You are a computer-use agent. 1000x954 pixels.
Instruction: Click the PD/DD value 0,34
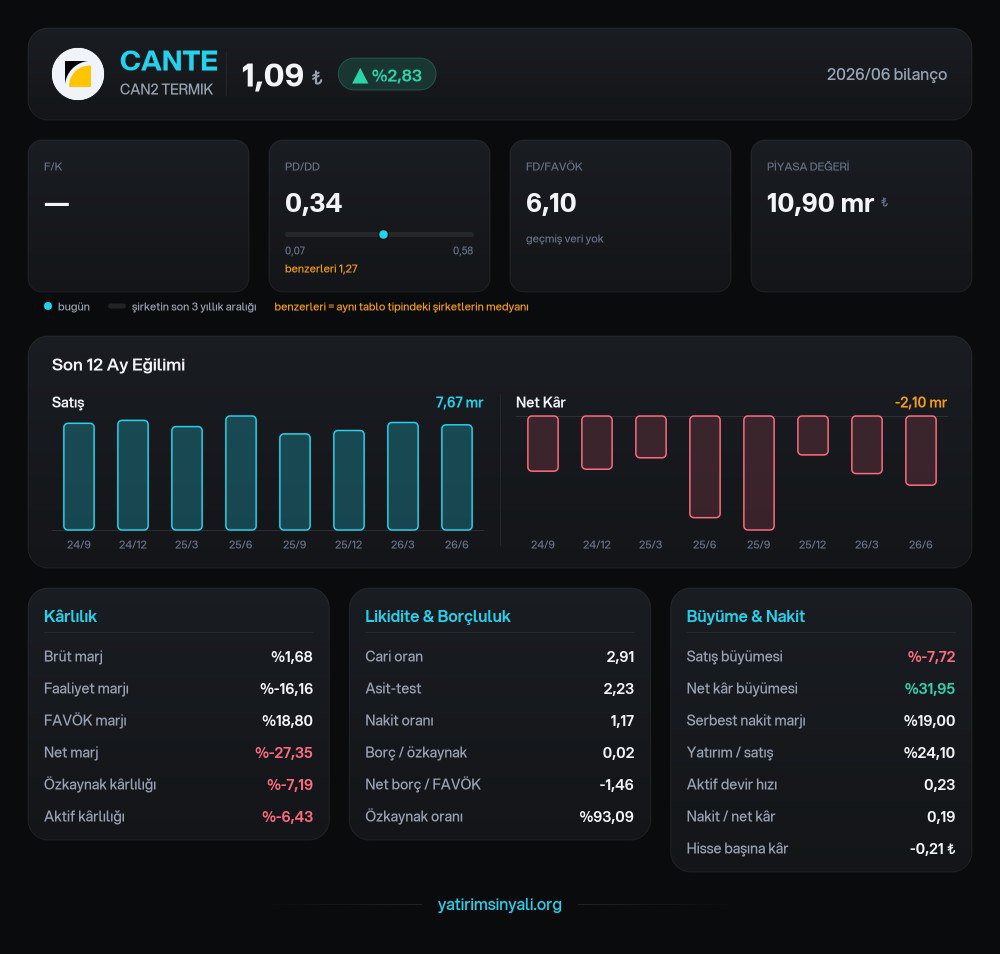[x=314, y=203]
